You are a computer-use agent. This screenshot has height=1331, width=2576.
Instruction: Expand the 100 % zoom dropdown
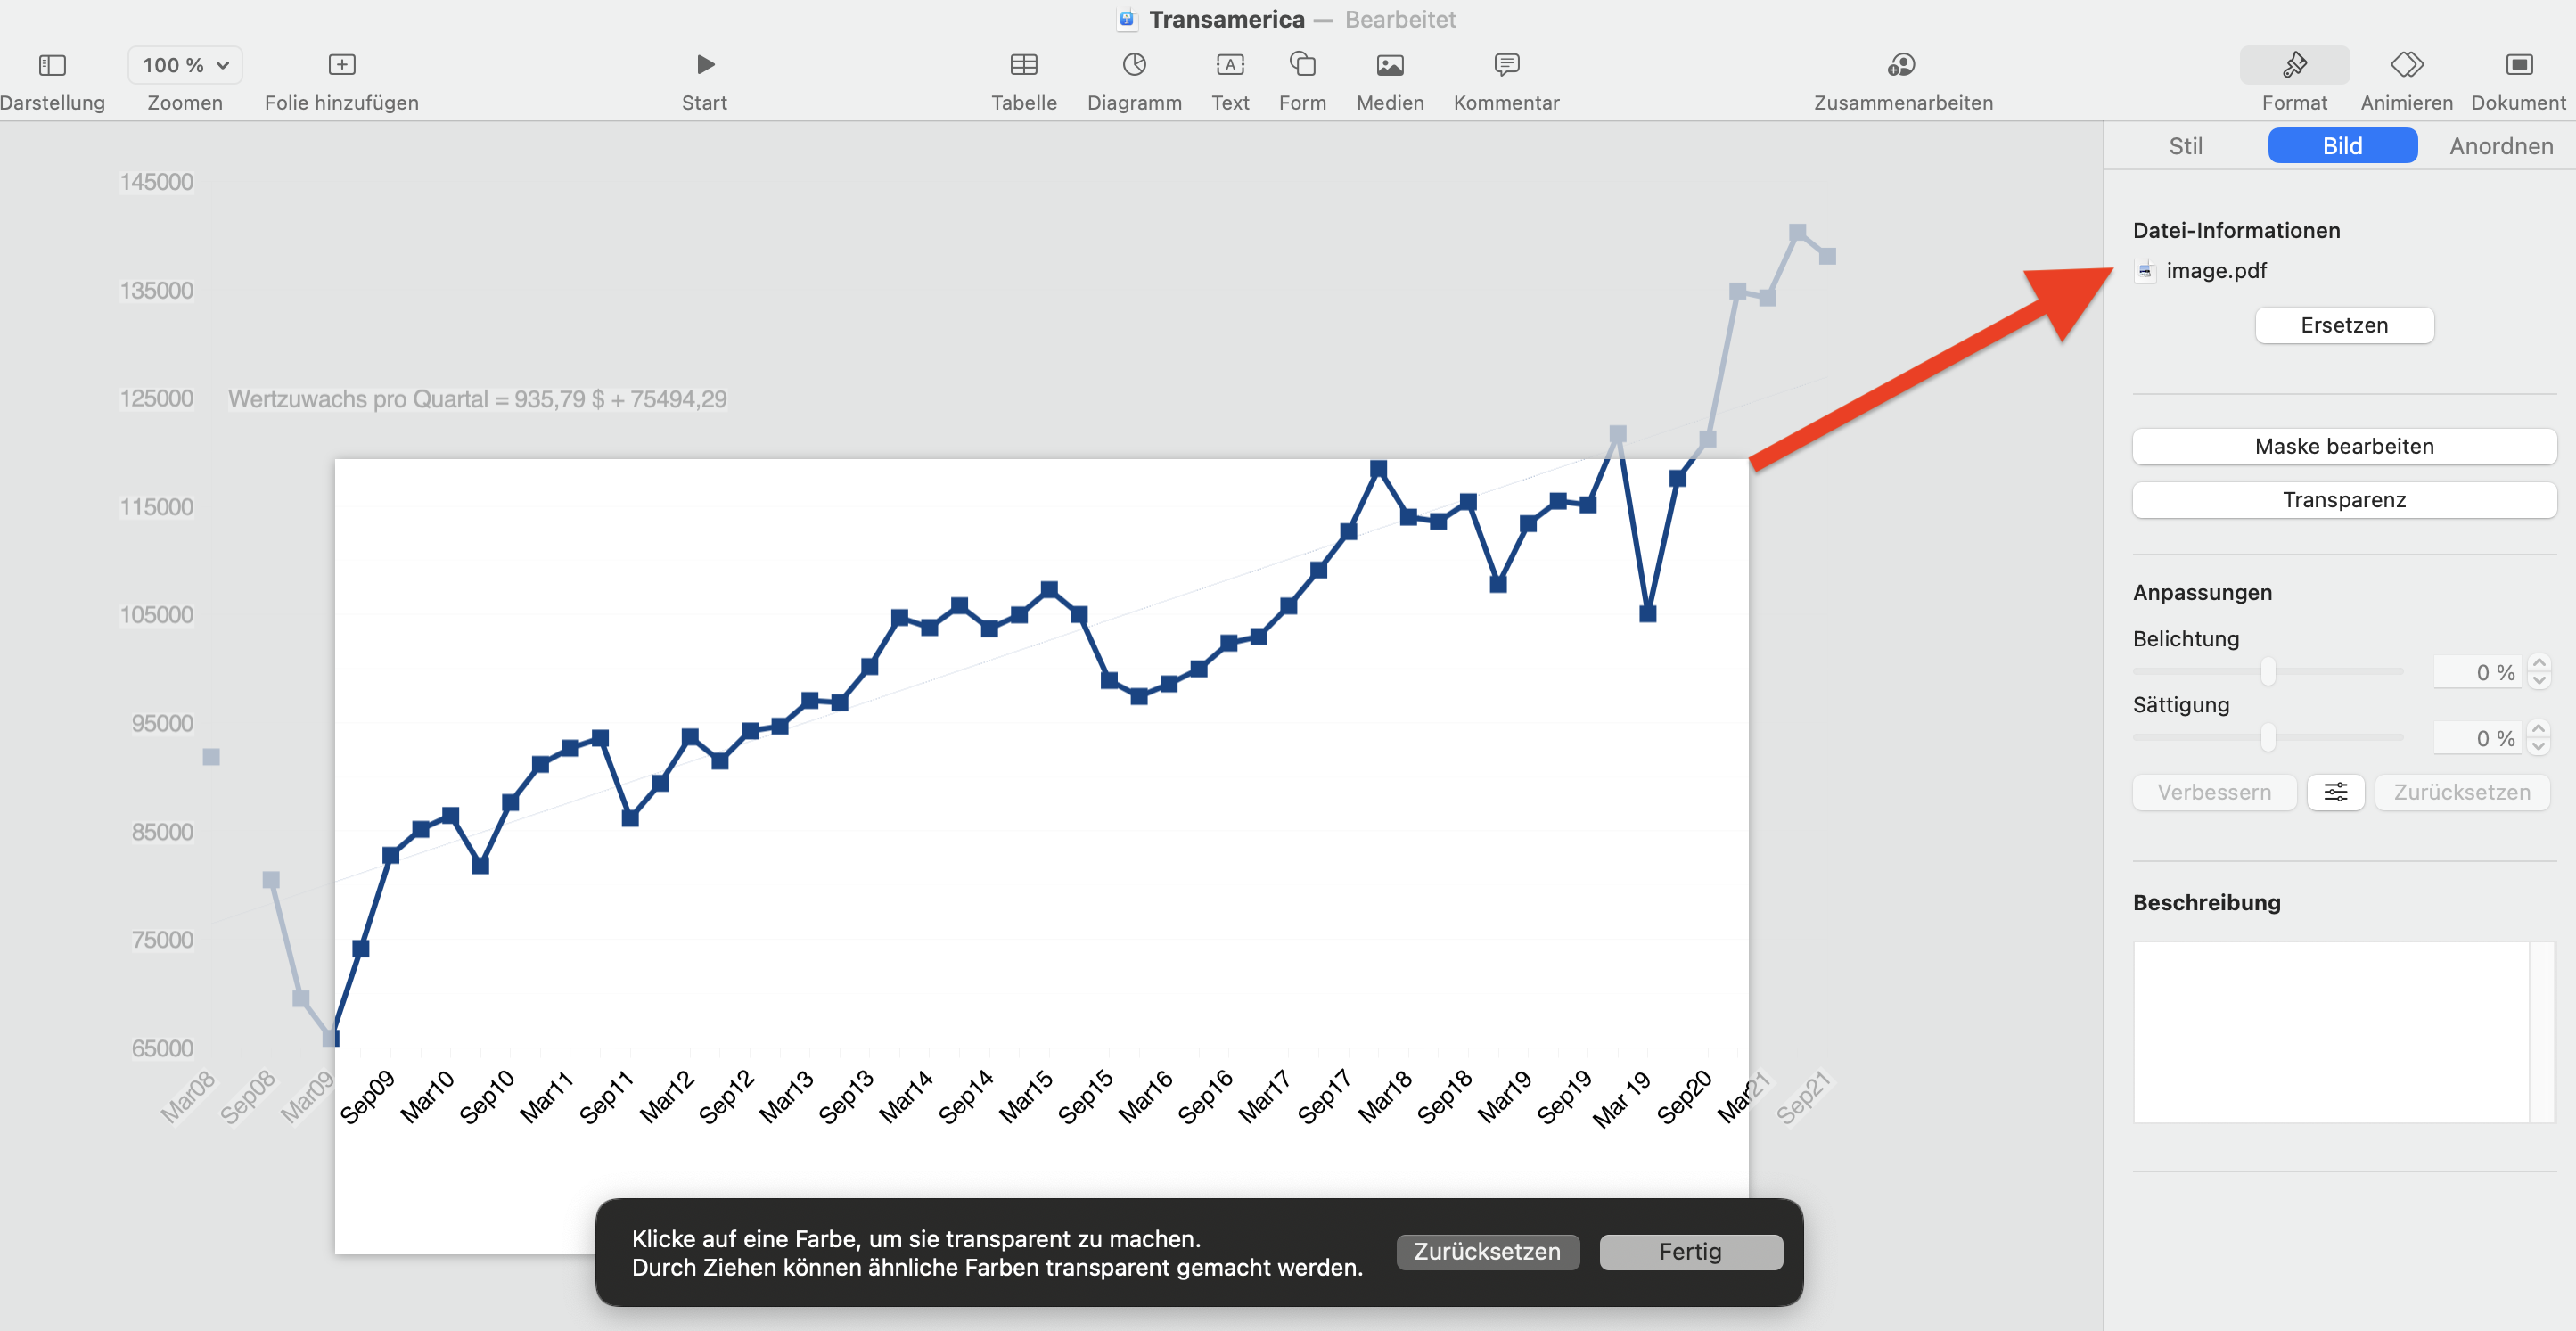(x=185, y=65)
